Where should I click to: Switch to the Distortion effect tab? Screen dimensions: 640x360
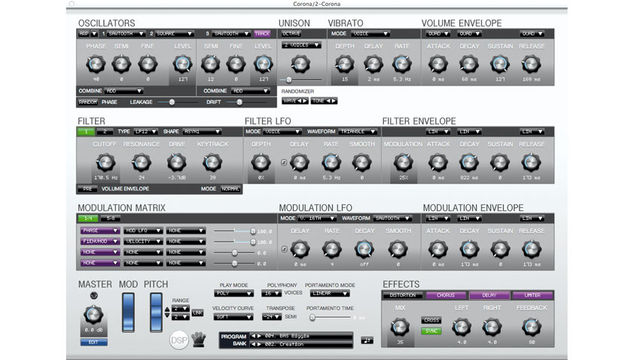coord(402,295)
